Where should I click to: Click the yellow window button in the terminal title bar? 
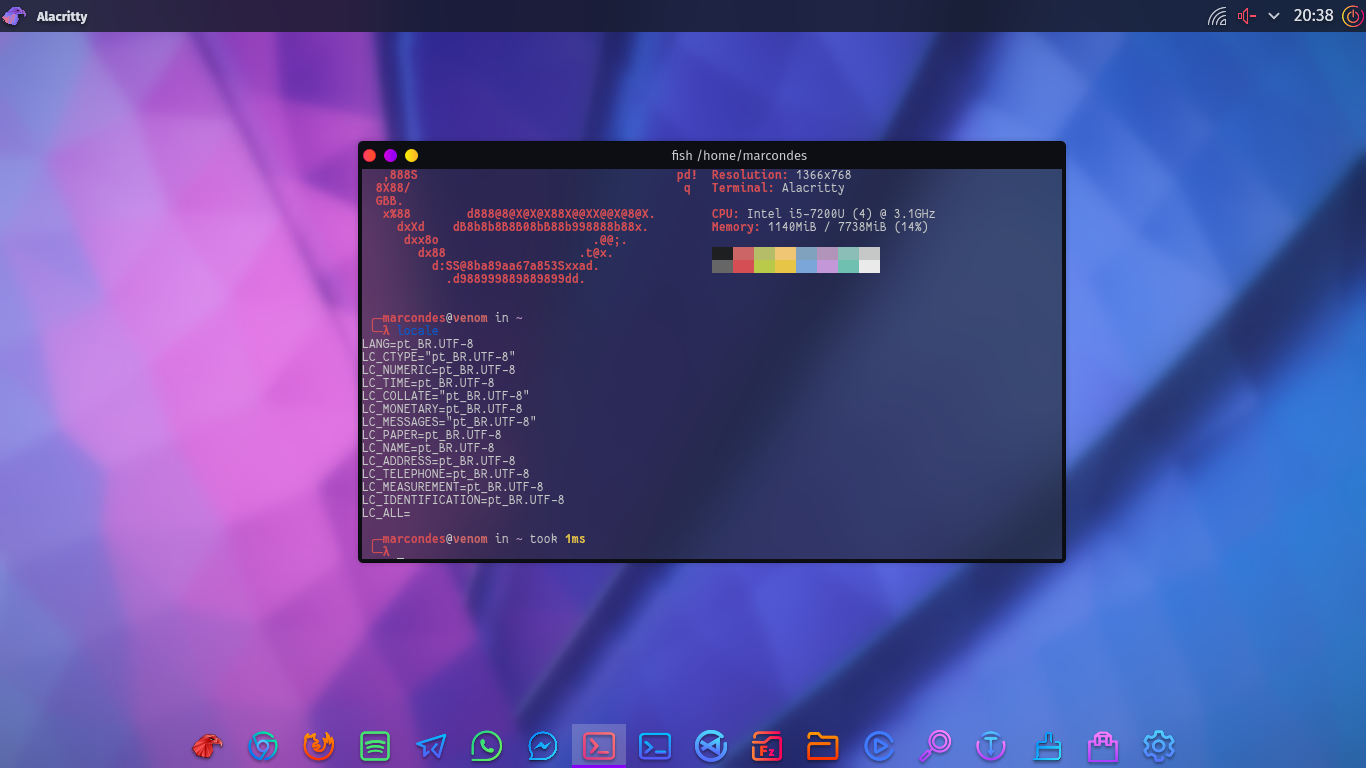click(411, 155)
